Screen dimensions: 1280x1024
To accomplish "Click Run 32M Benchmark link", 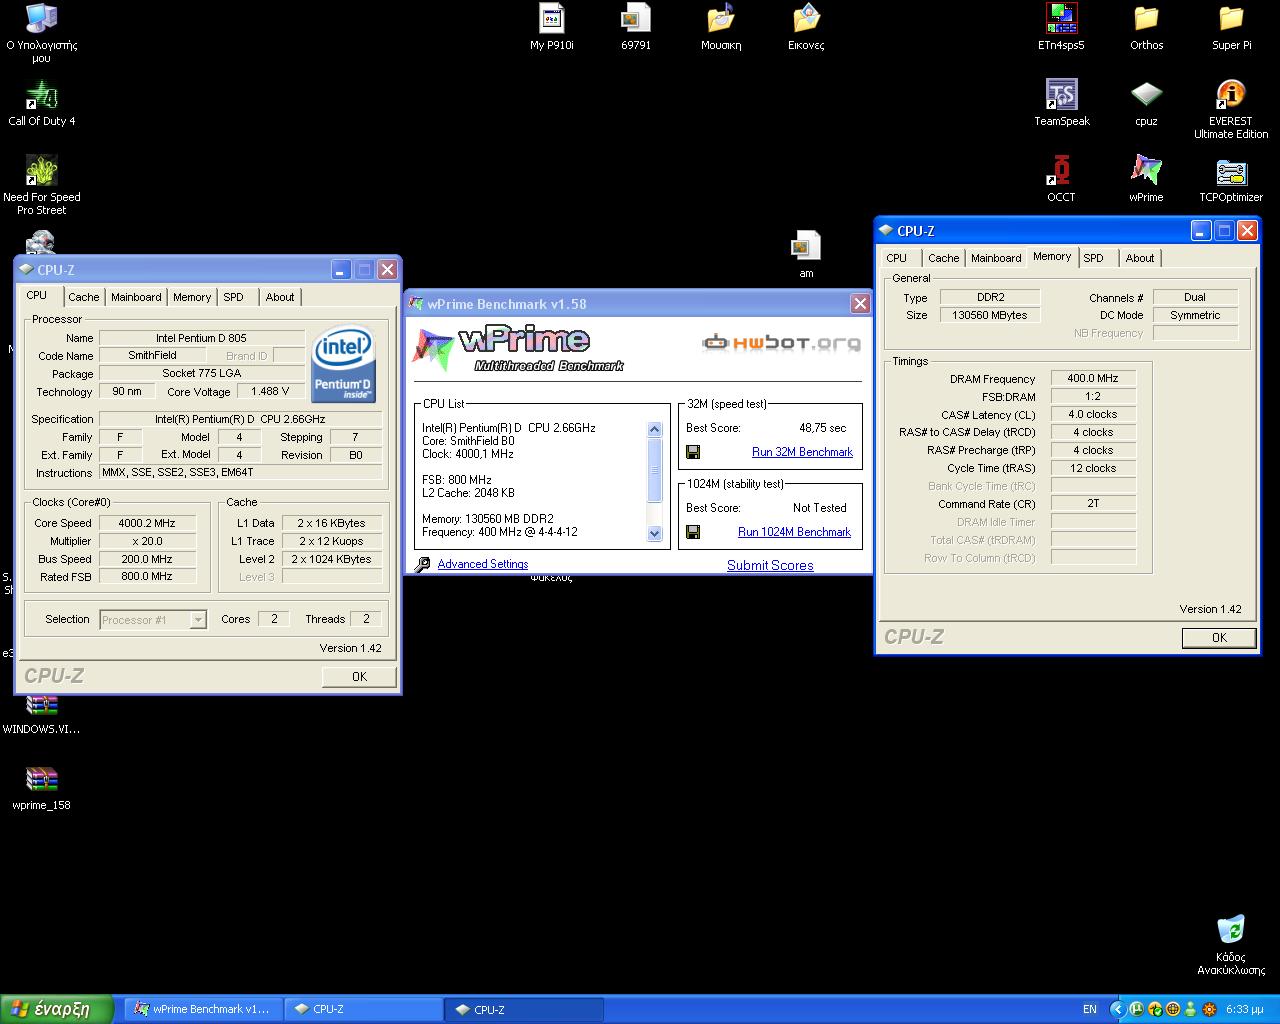I will [802, 452].
